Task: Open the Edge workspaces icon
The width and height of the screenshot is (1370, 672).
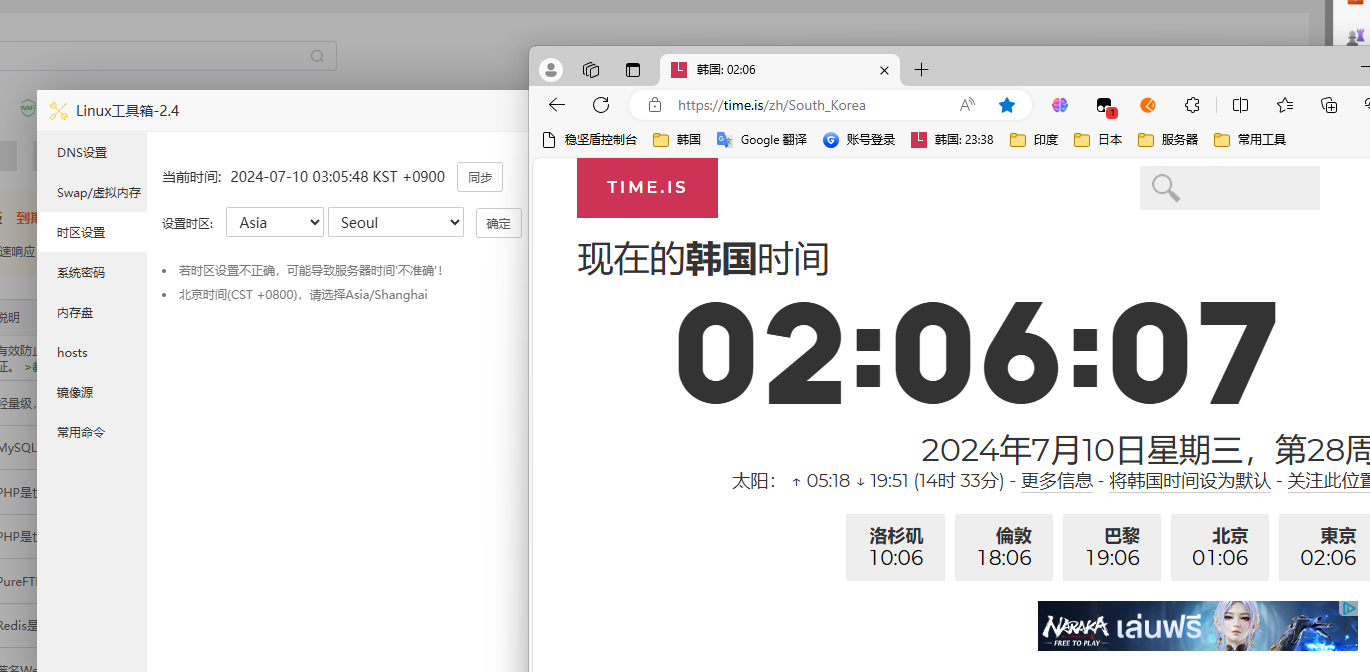Action: (591, 70)
